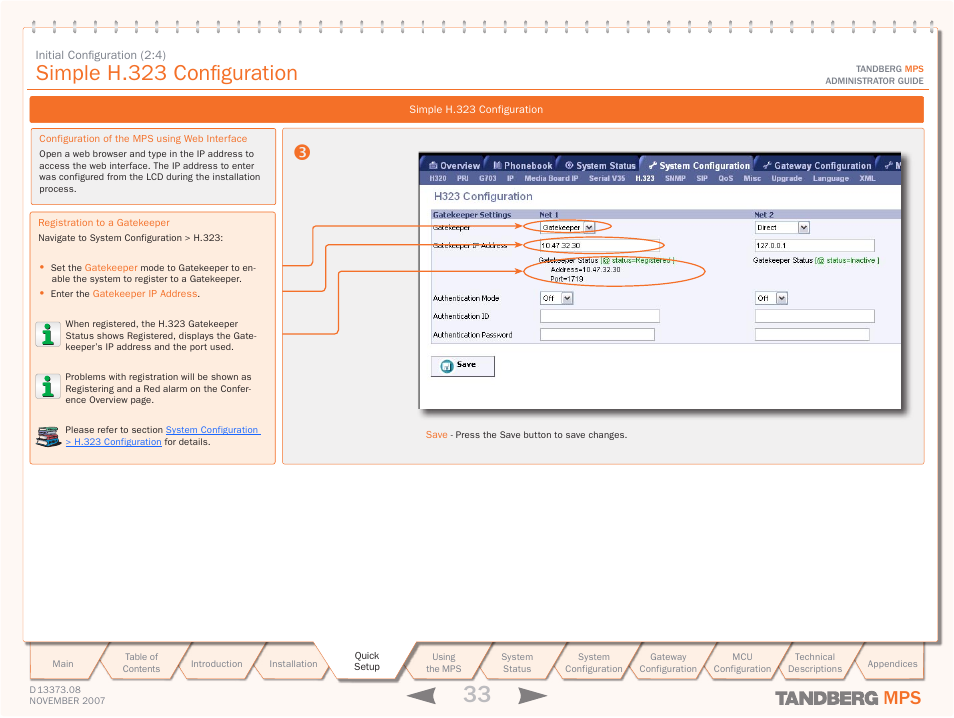This screenshot has height=718, width=954.
Task: Select System Configuration tab in web interface
Action: [699, 166]
